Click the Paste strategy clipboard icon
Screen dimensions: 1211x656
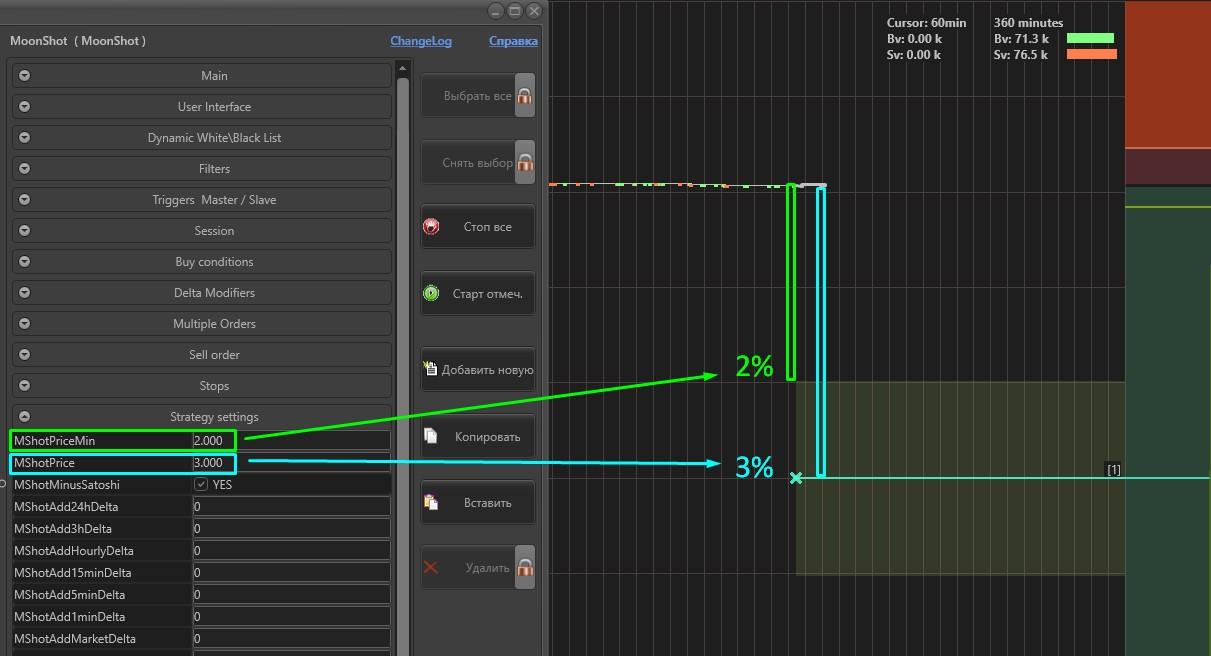[431, 502]
